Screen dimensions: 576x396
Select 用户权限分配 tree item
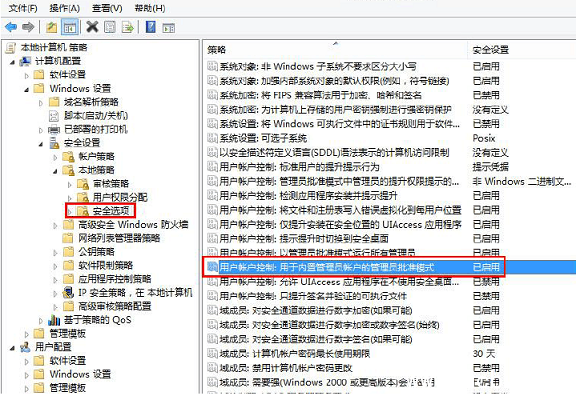[x=120, y=197]
